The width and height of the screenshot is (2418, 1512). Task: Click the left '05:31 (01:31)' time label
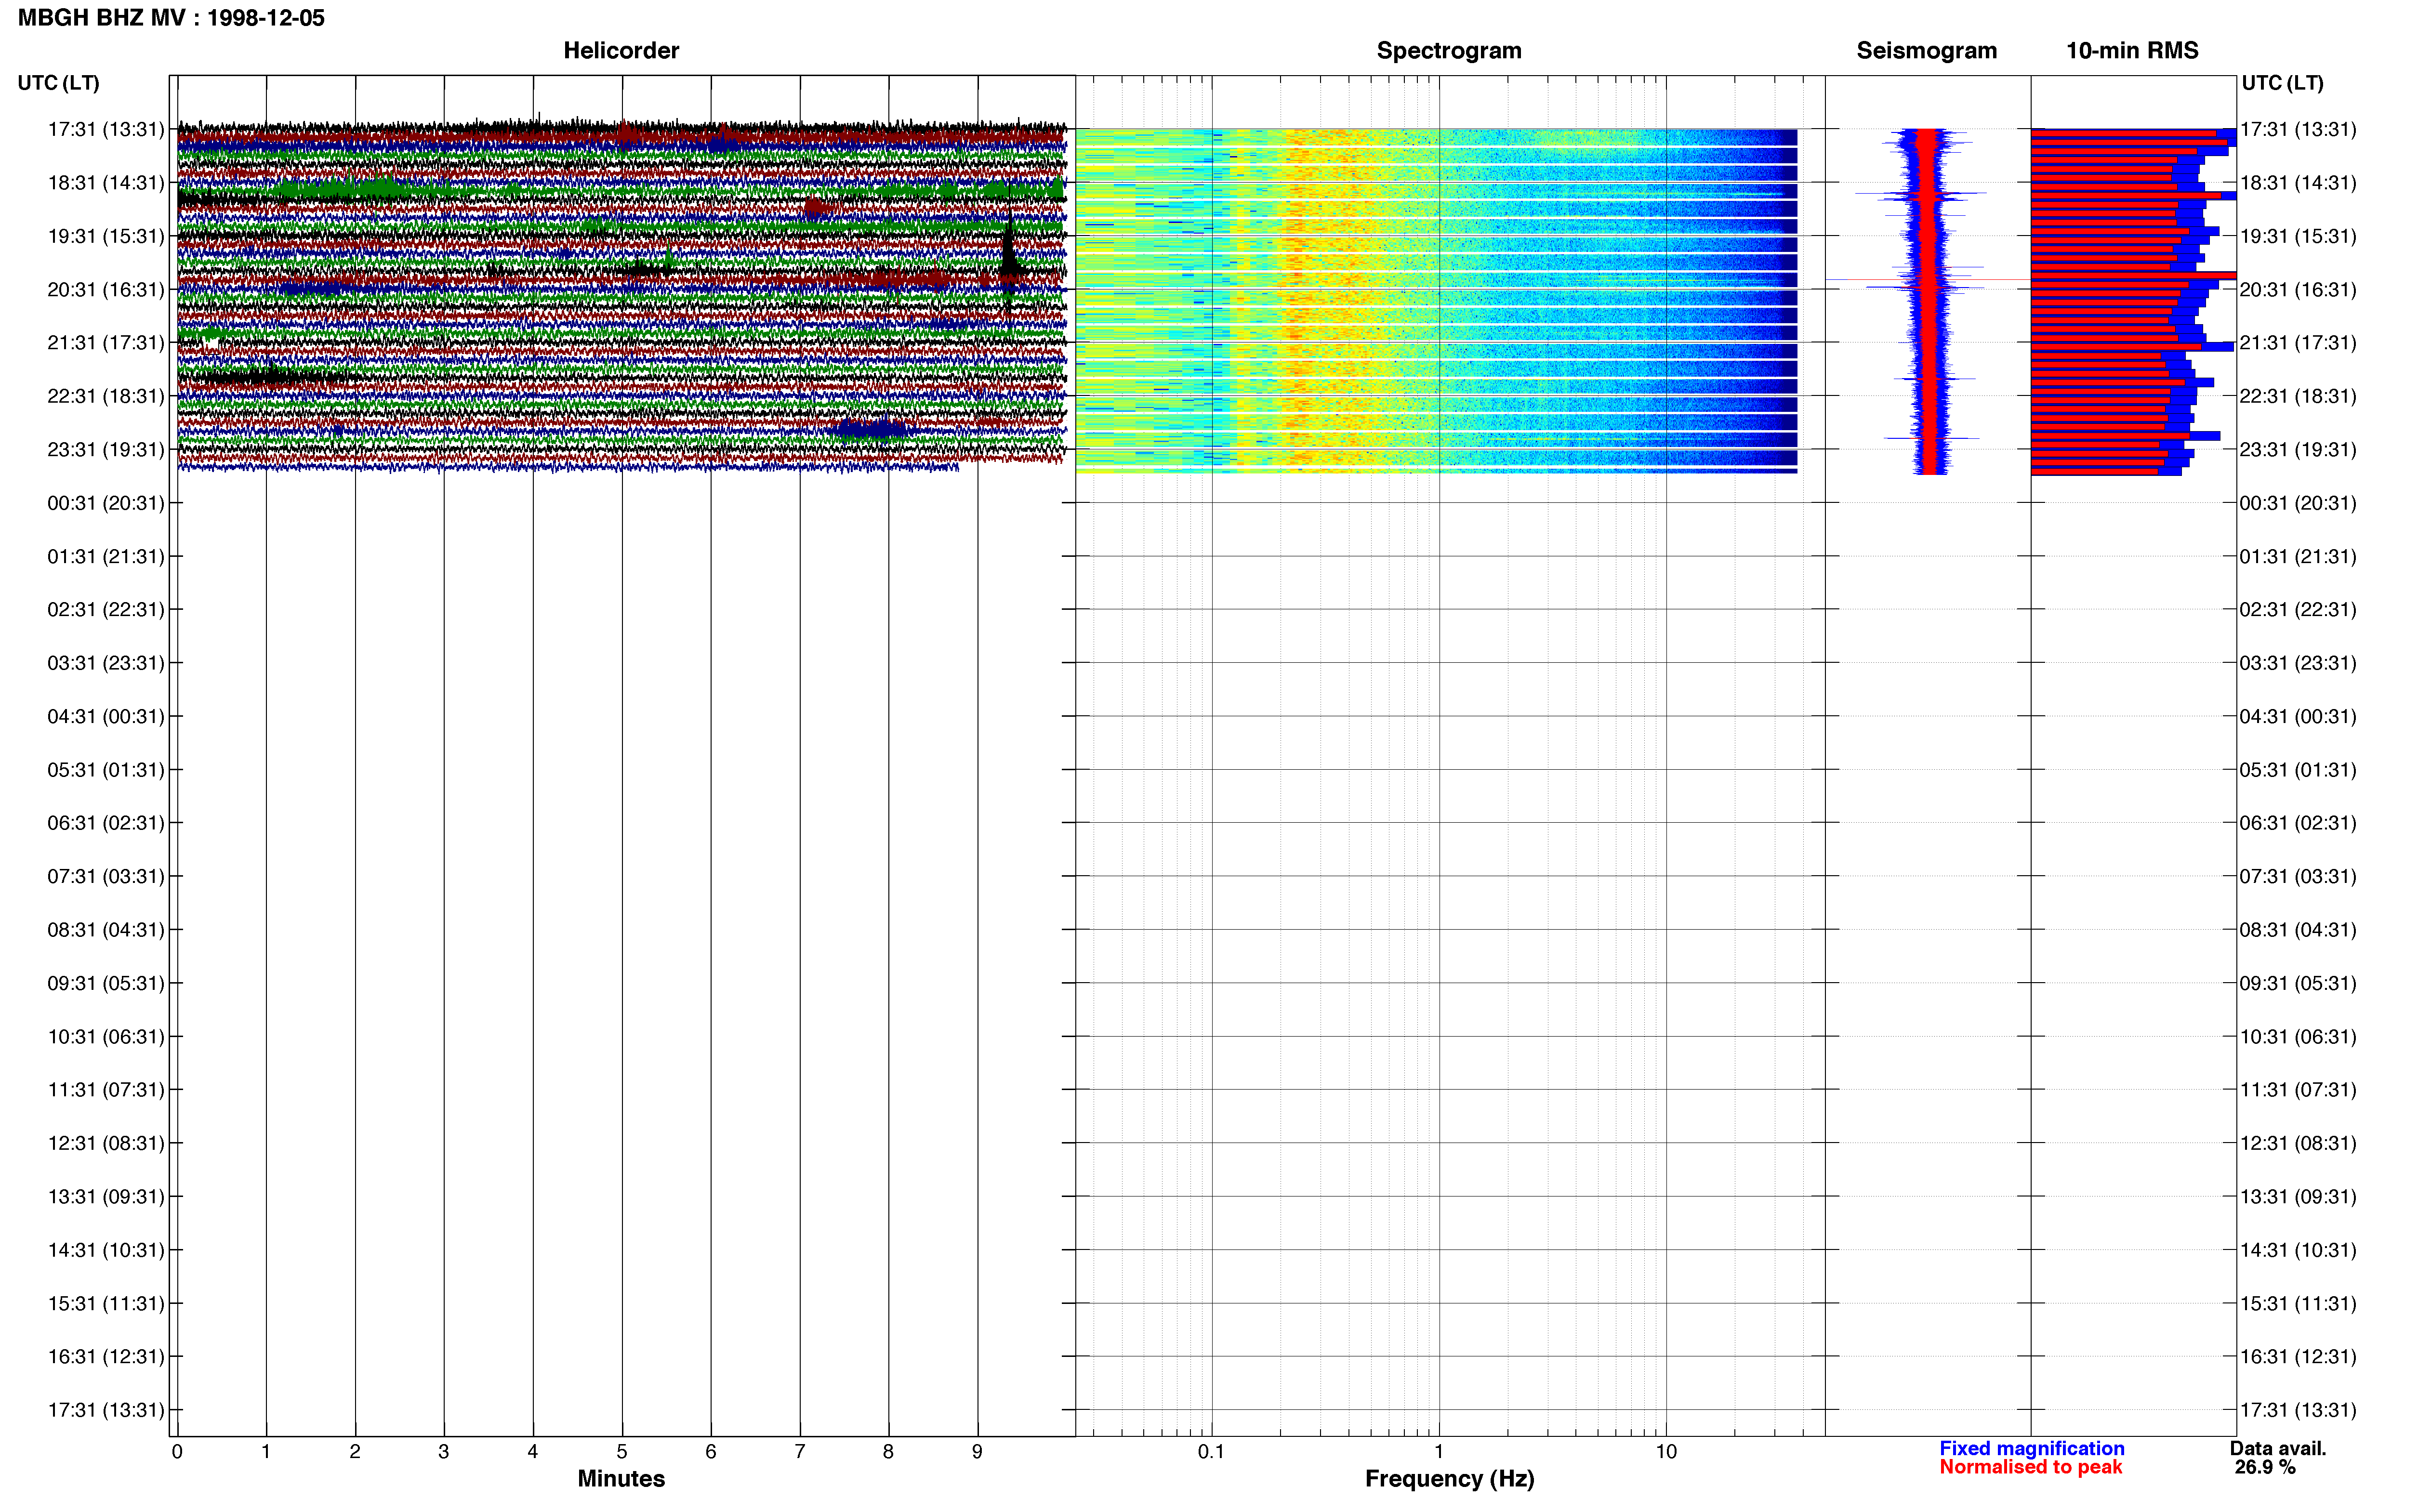pos(106,770)
